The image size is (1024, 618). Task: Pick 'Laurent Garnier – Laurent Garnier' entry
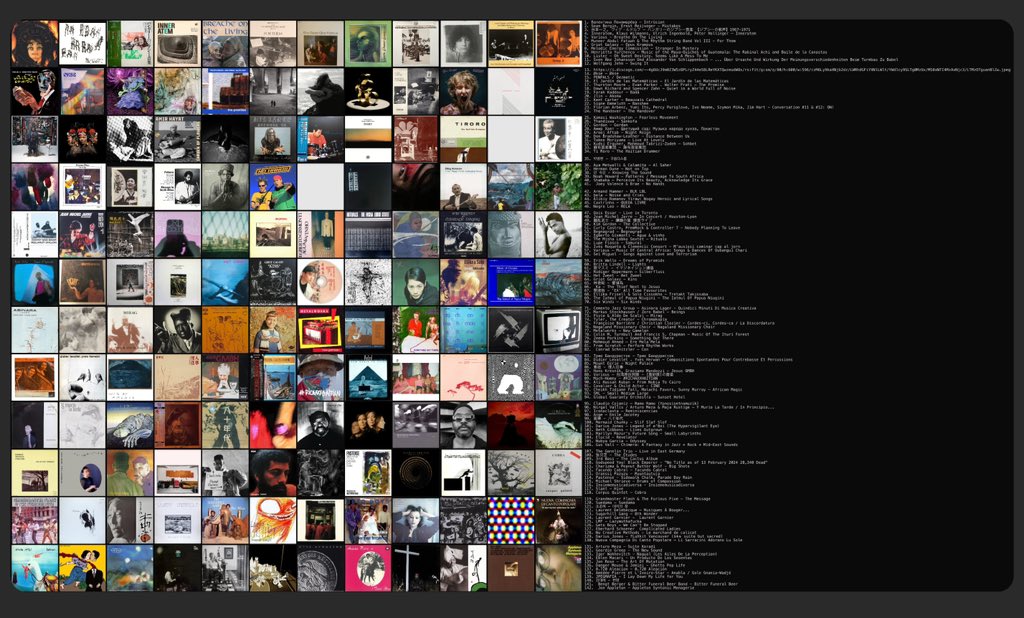tap(629, 517)
